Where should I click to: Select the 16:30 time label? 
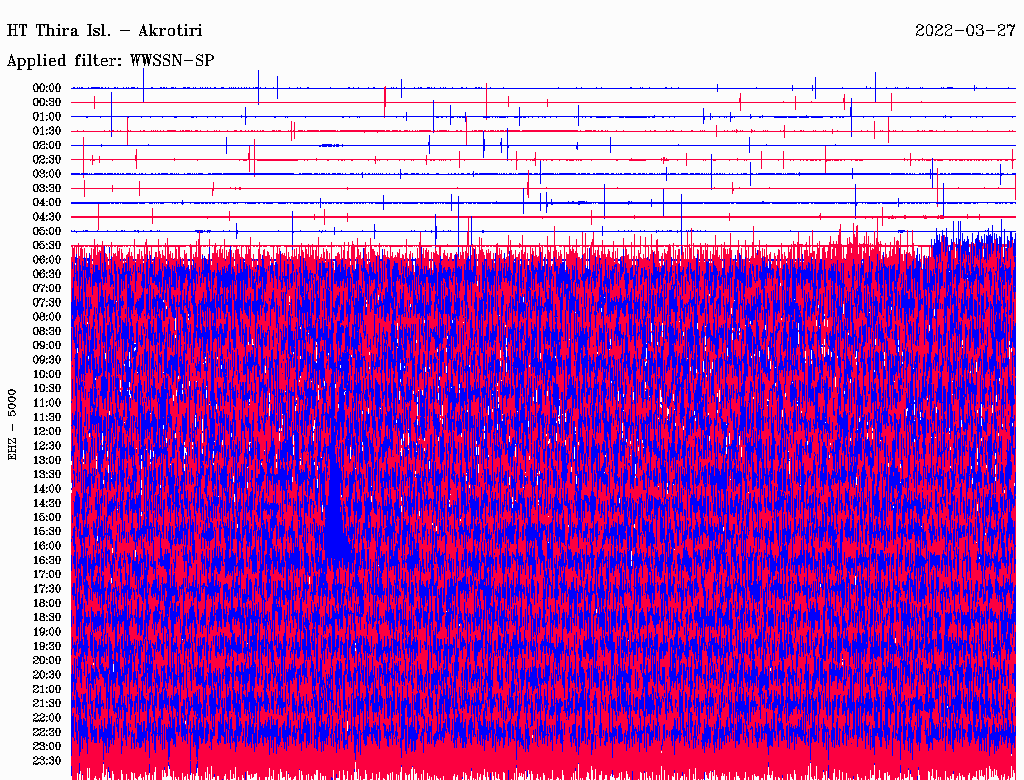click(x=47, y=561)
